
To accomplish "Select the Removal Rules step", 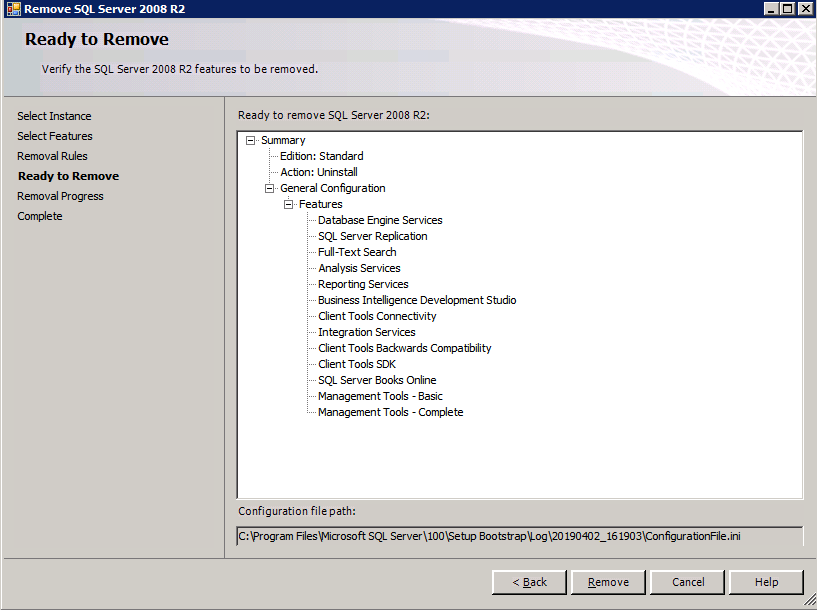I will click(x=52, y=156).
